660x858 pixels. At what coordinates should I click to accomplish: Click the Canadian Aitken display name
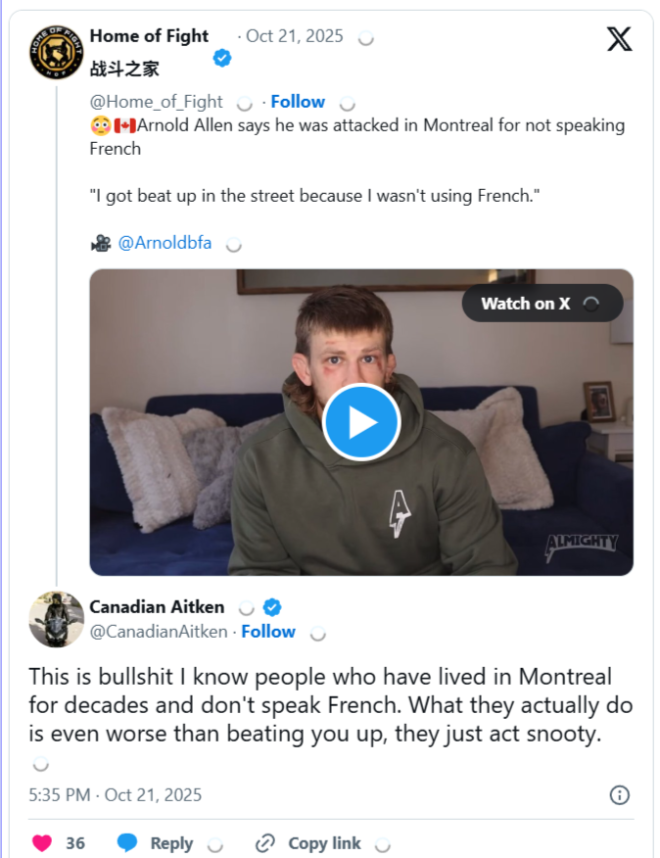point(156,607)
